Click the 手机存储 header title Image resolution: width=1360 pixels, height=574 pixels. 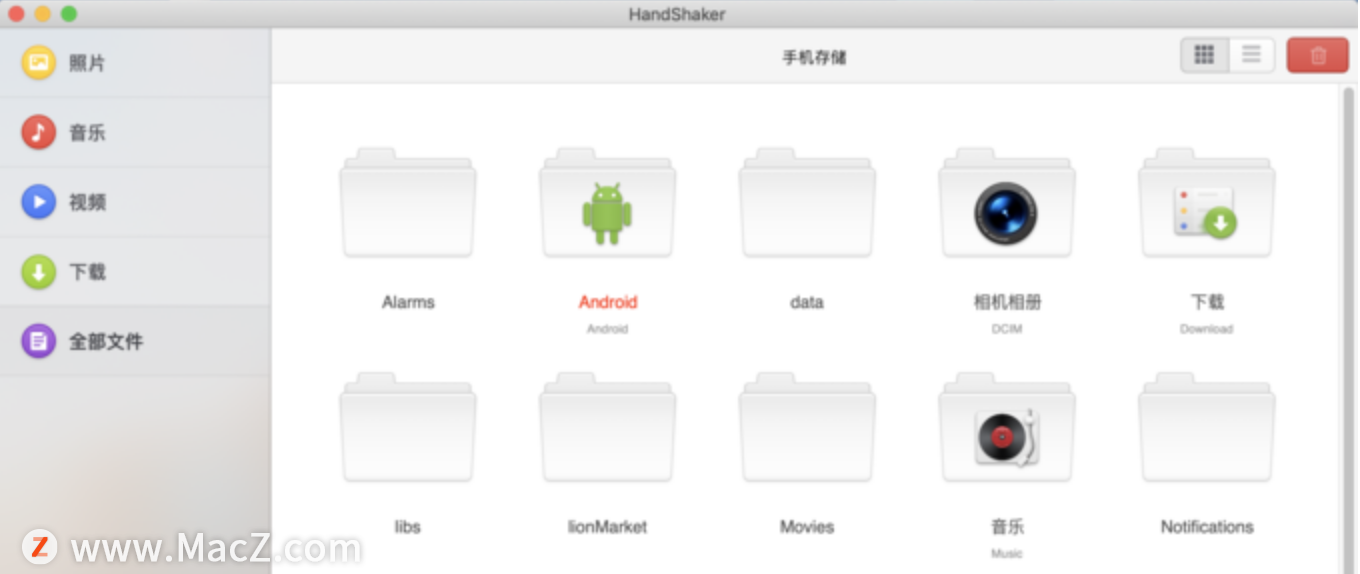click(814, 57)
